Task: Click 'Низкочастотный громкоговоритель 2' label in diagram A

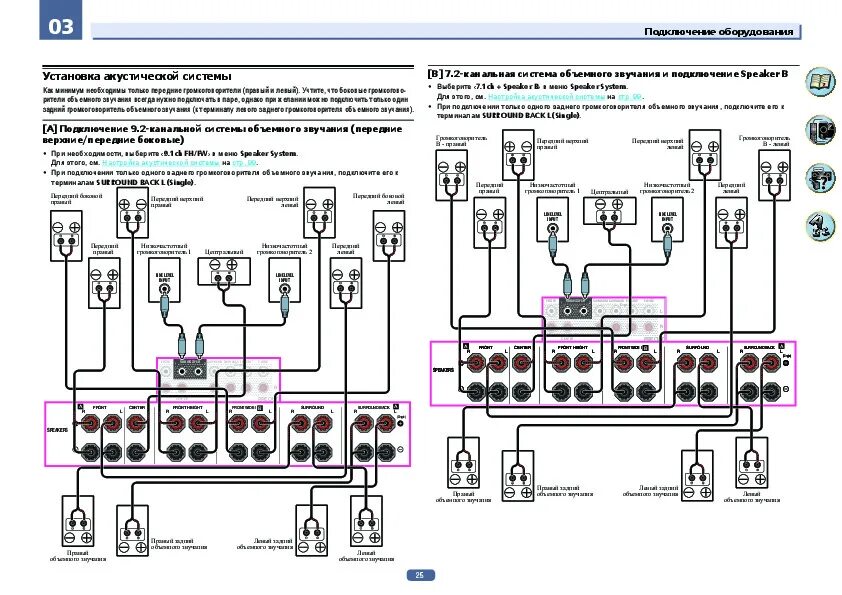Action: pyautogui.click(x=284, y=249)
